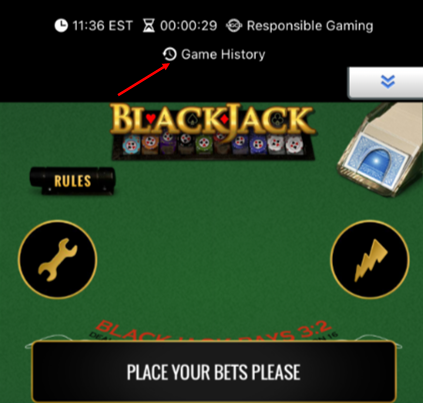Select the light blue chip in tray

[131, 146]
